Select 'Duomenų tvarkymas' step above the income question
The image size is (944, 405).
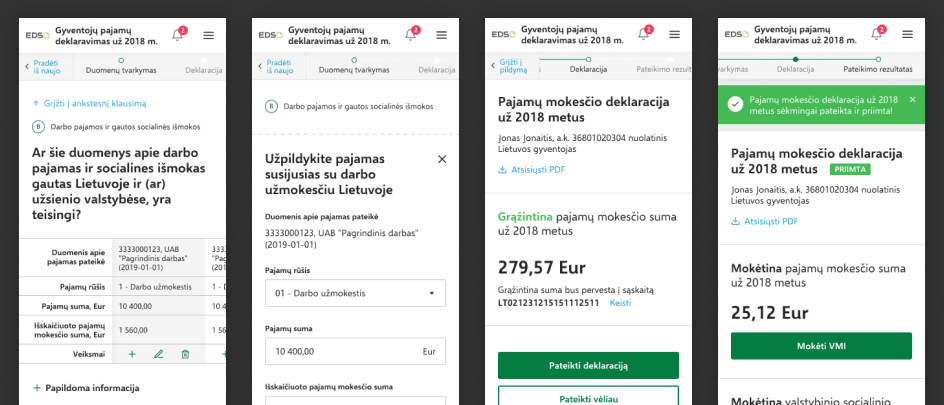pos(119,70)
